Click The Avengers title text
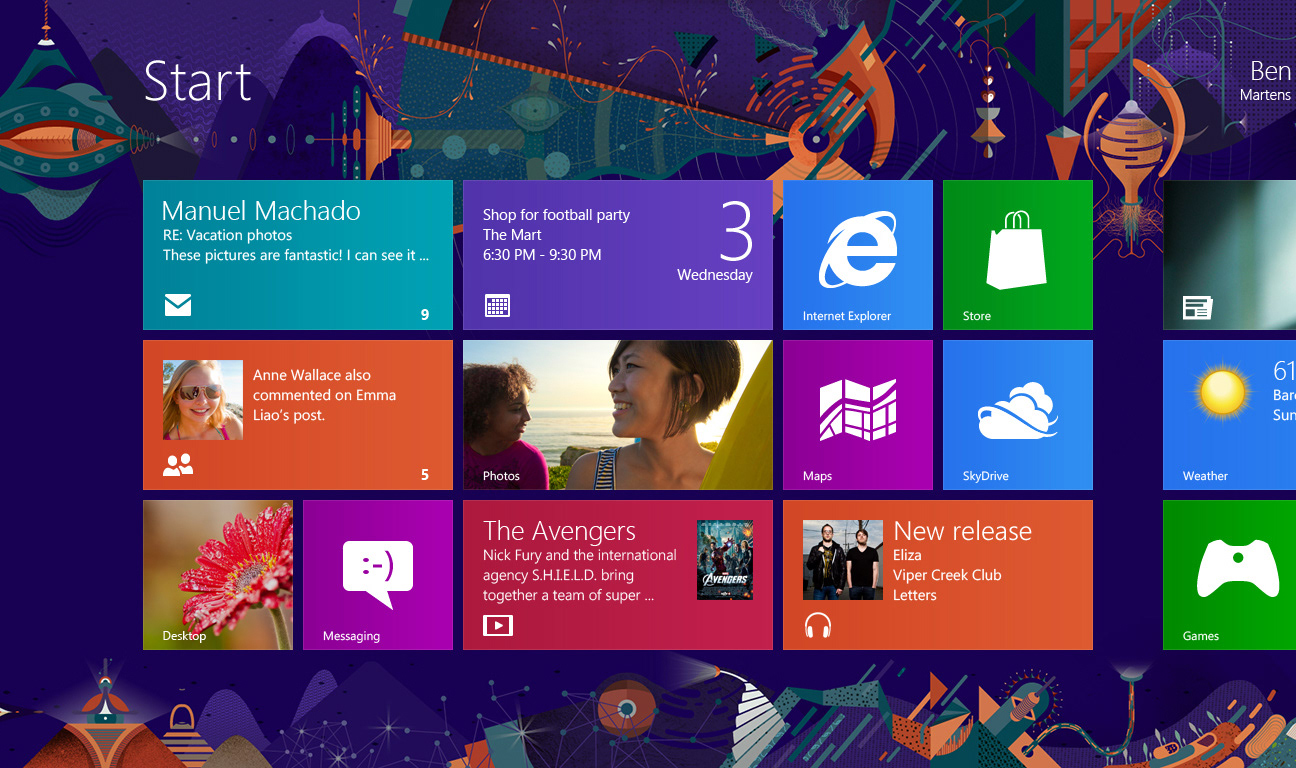This screenshot has width=1296, height=768. 559,531
